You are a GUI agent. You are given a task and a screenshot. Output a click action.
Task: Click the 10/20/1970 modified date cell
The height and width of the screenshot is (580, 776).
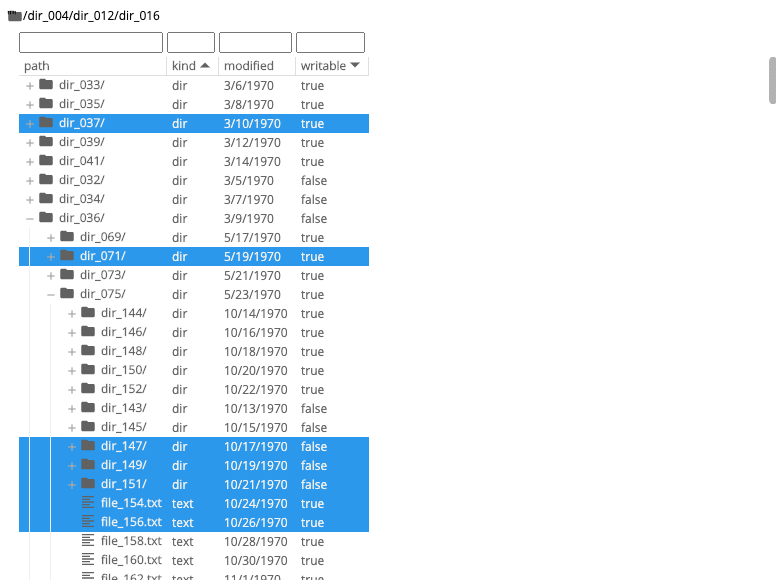pos(256,370)
